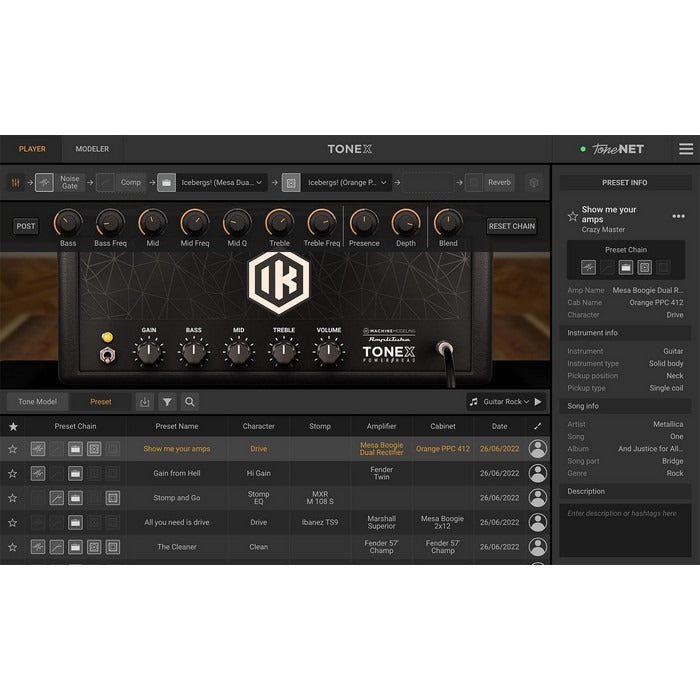Viewport: 700px width, 700px height.
Task: Click the Presence knob
Action: pos(364,223)
